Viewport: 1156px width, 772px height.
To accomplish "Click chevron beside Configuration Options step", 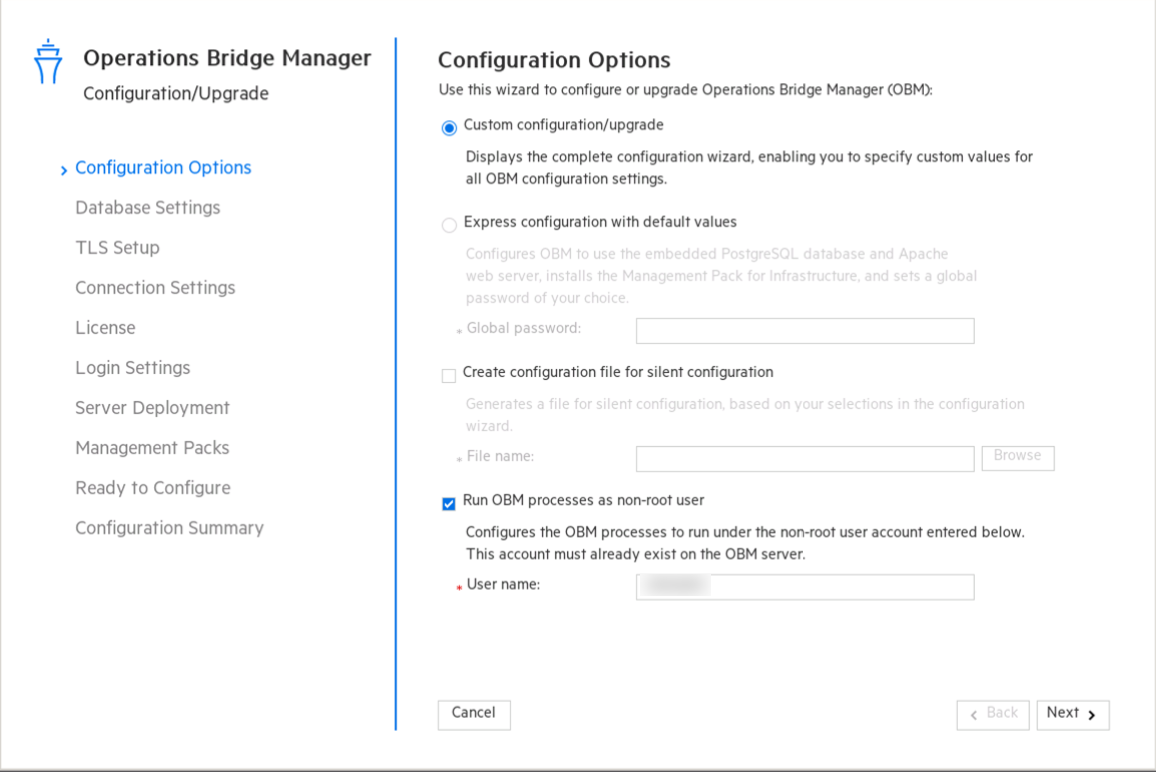I will (64, 170).
